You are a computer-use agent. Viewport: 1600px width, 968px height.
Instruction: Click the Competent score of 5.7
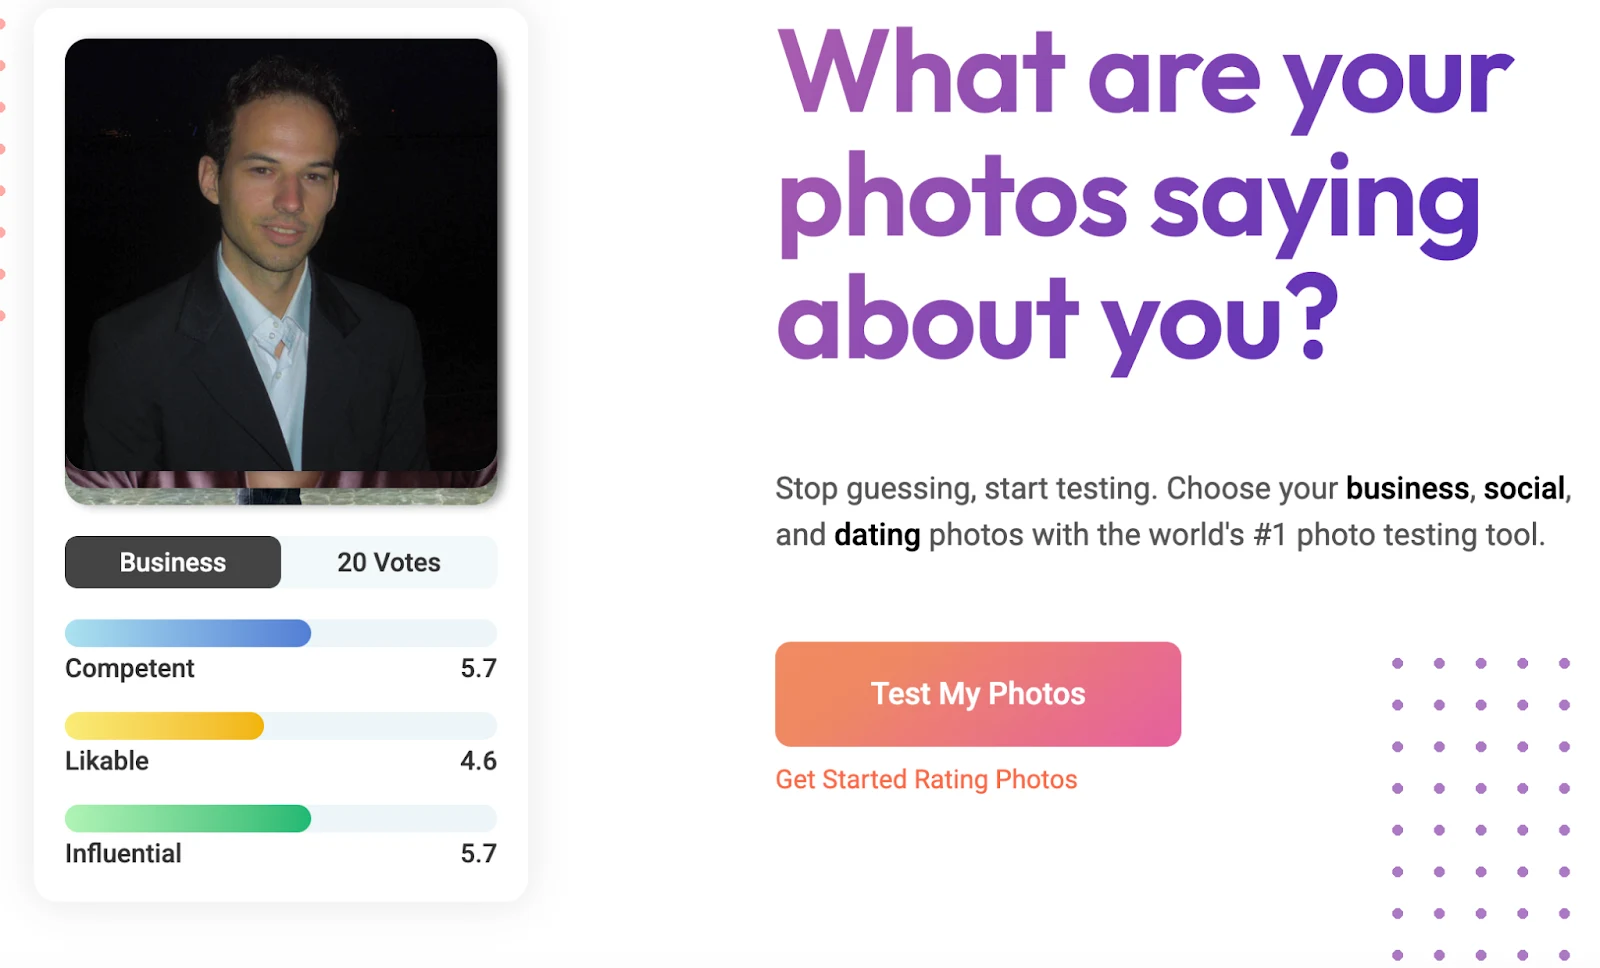tap(478, 668)
